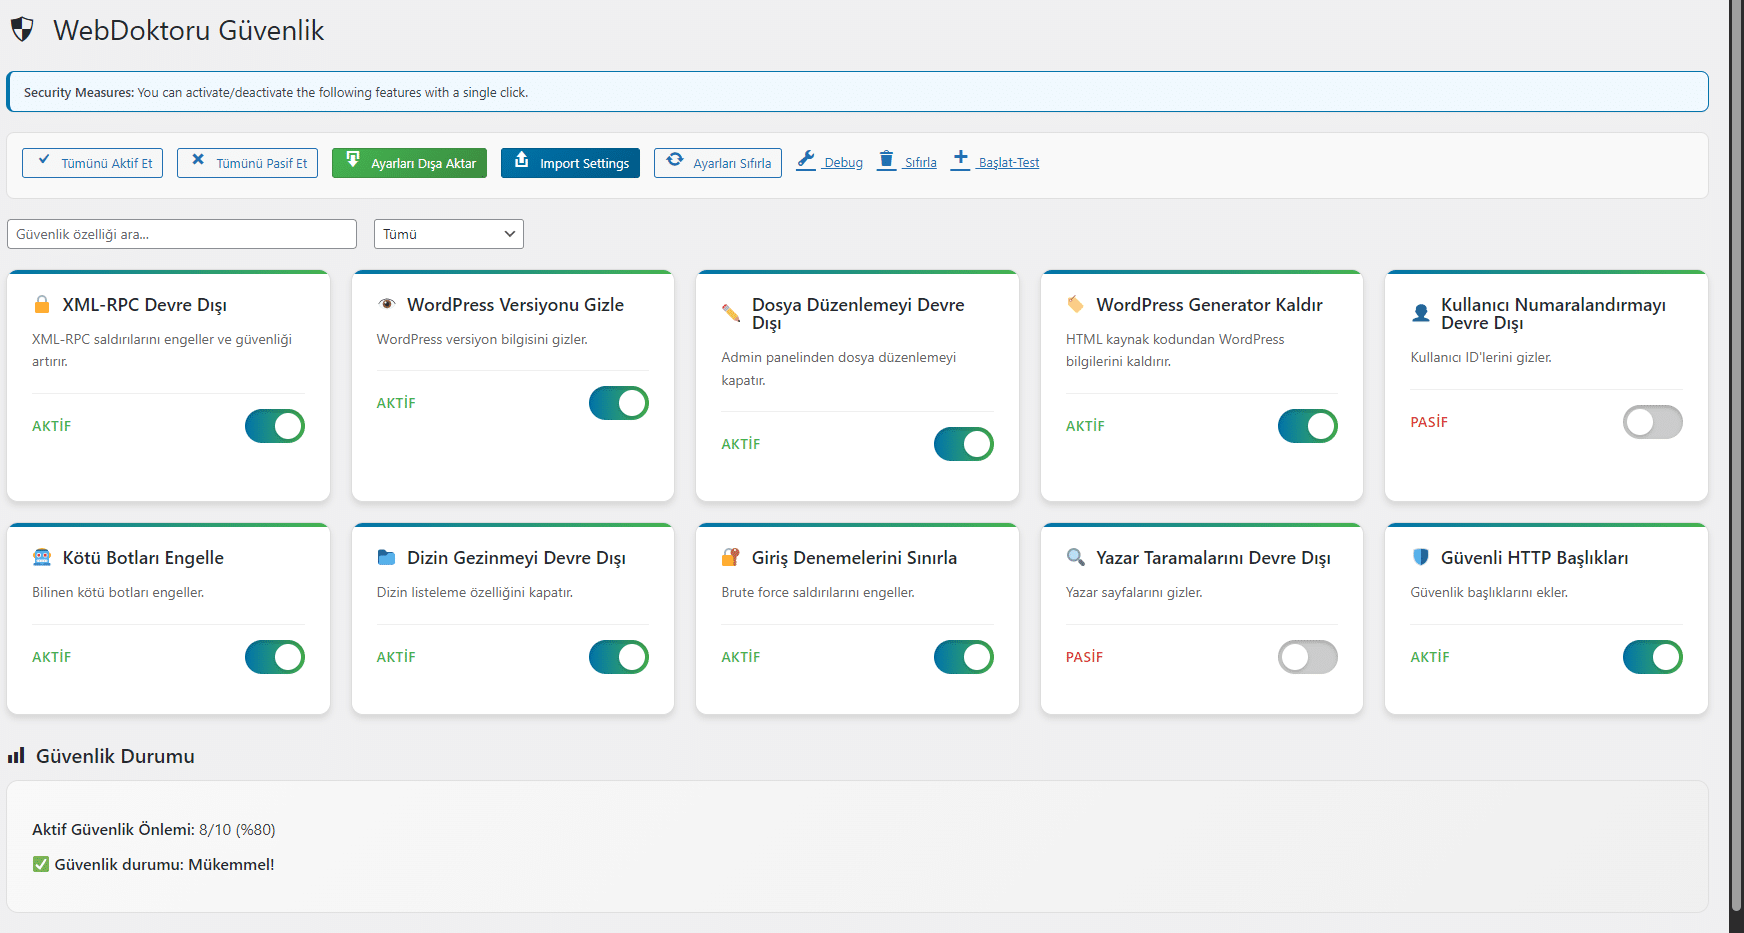The image size is (1744, 933).
Task: Switch off WordPress Generator Kaldır
Action: click(x=1308, y=426)
